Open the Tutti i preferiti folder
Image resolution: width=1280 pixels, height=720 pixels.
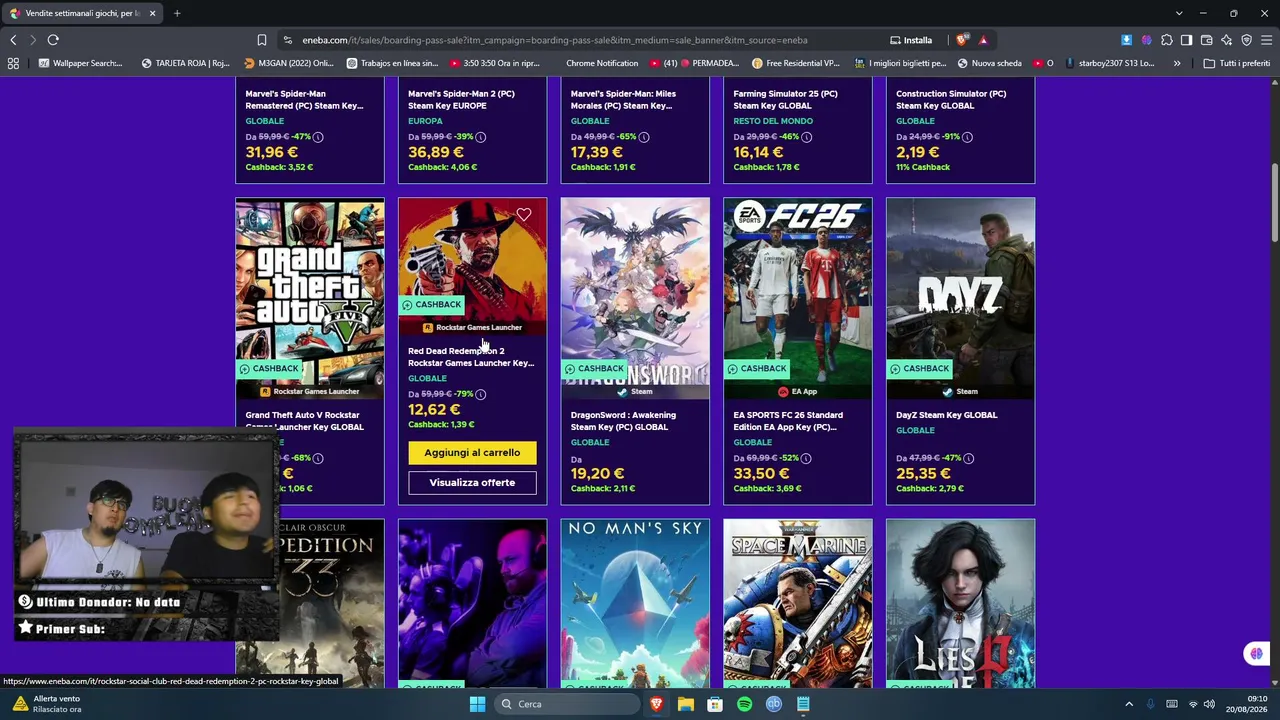pos(1237,63)
